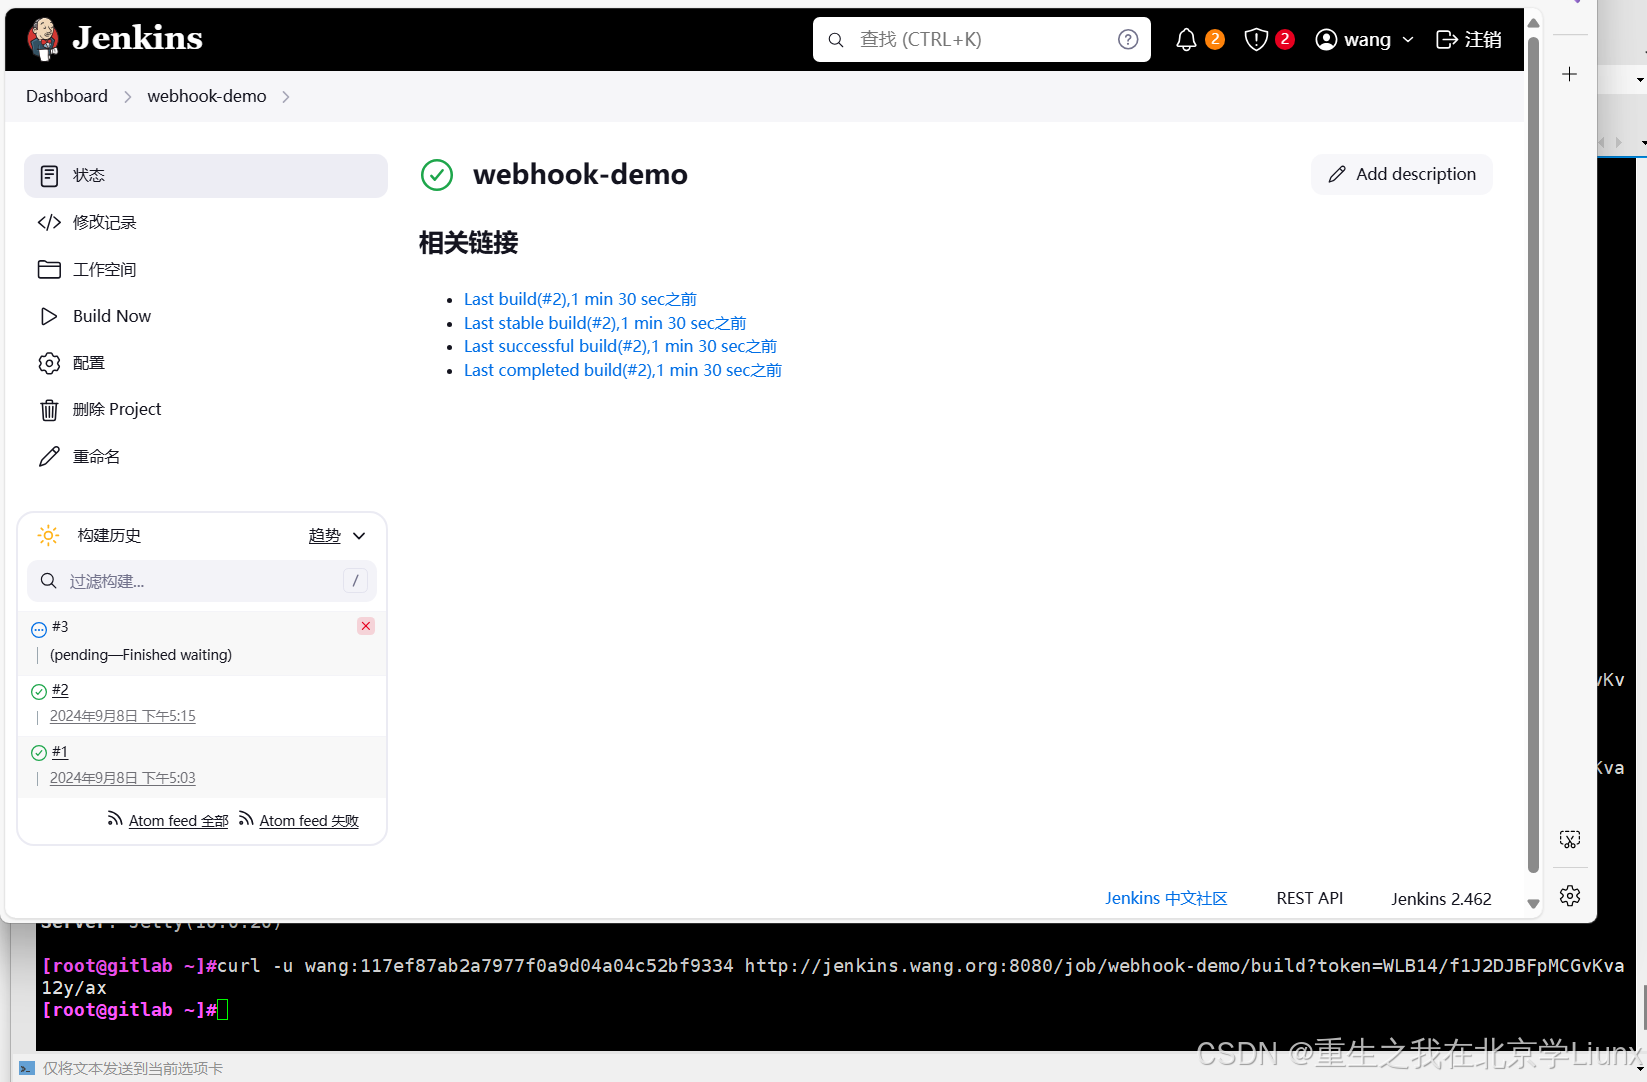This screenshot has width=1647, height=1082.
Task: Click Jenkins 2.462 version text
Action: tap(1441, 899)
